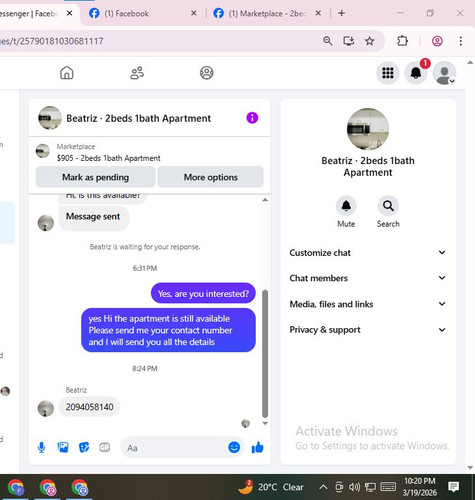
Task: Choose a sticker from the sticker icon
Action: (x=84, y=447)
